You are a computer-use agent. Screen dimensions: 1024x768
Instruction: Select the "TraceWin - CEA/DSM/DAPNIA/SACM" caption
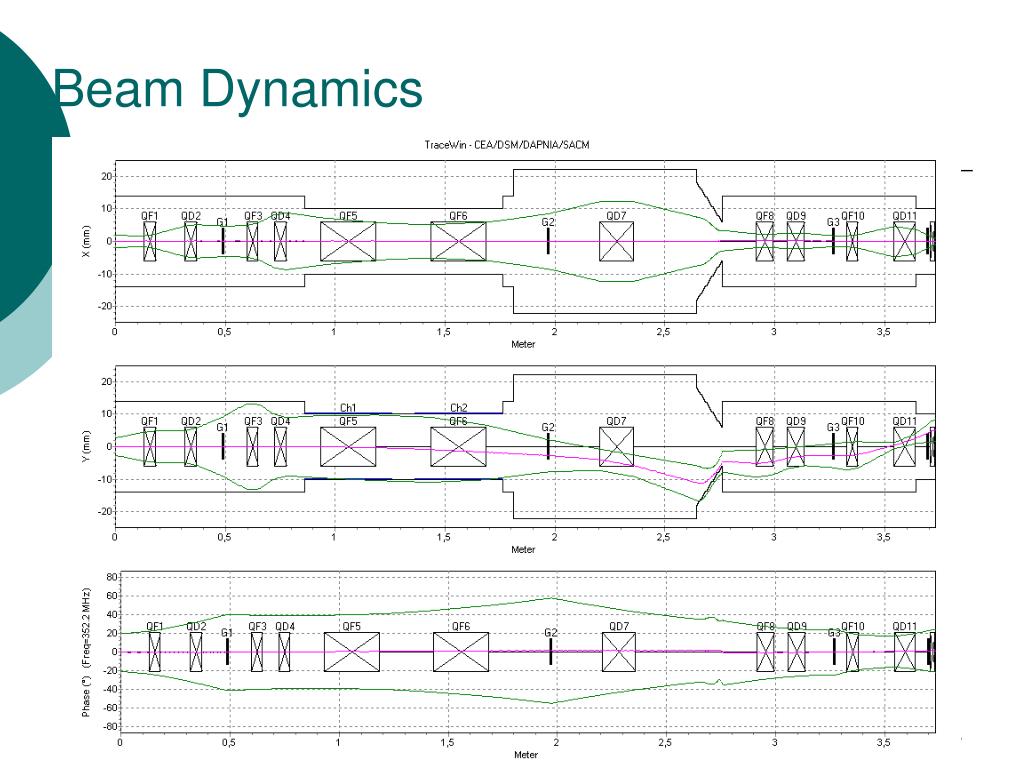pos(507,144)
